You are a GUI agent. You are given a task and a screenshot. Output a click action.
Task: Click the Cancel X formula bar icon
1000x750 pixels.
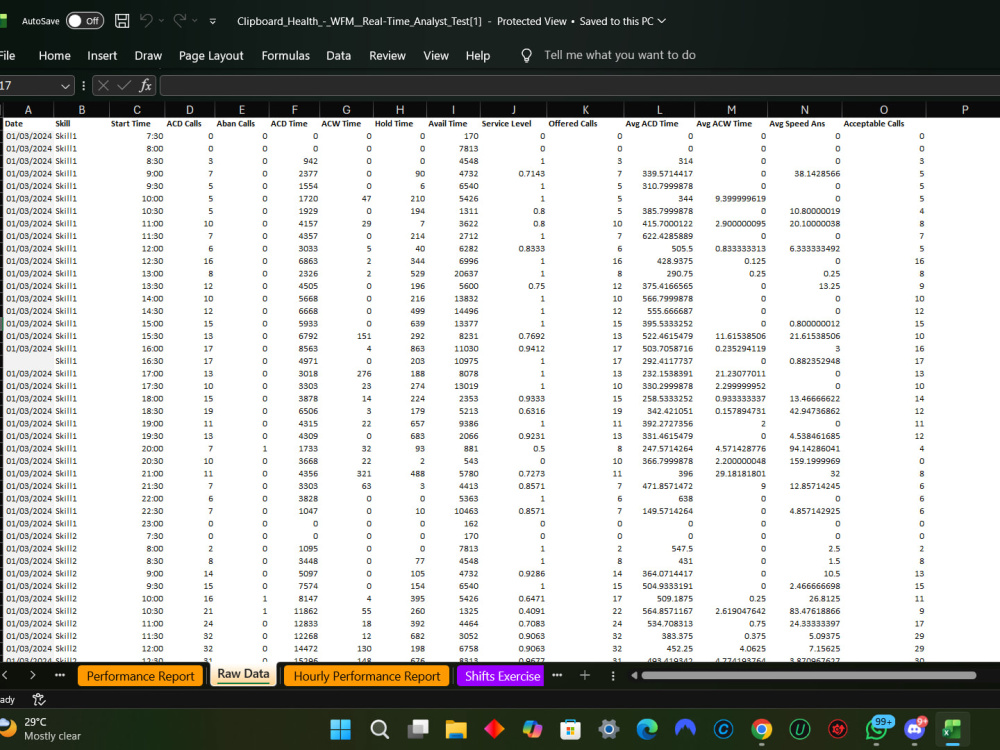(x=103, y=85)
